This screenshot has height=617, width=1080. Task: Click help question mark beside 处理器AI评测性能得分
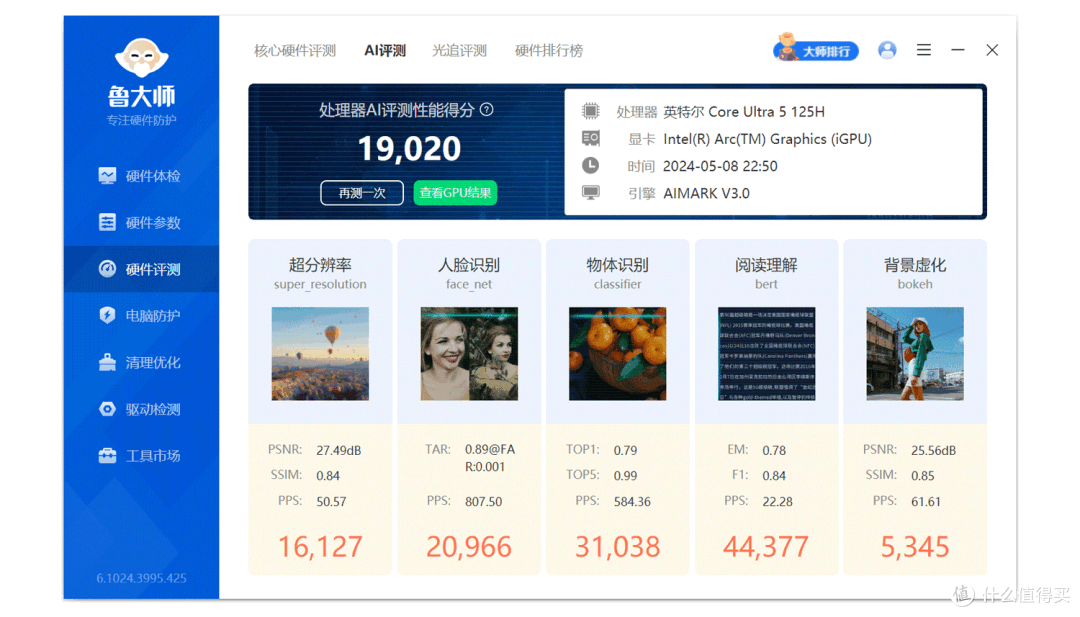[486, 109]
